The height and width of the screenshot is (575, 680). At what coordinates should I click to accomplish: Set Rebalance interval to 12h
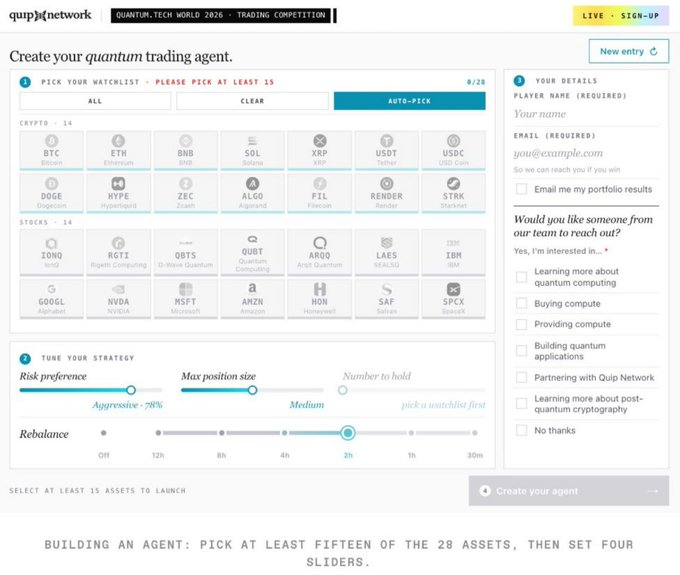(x=158, y=433)
